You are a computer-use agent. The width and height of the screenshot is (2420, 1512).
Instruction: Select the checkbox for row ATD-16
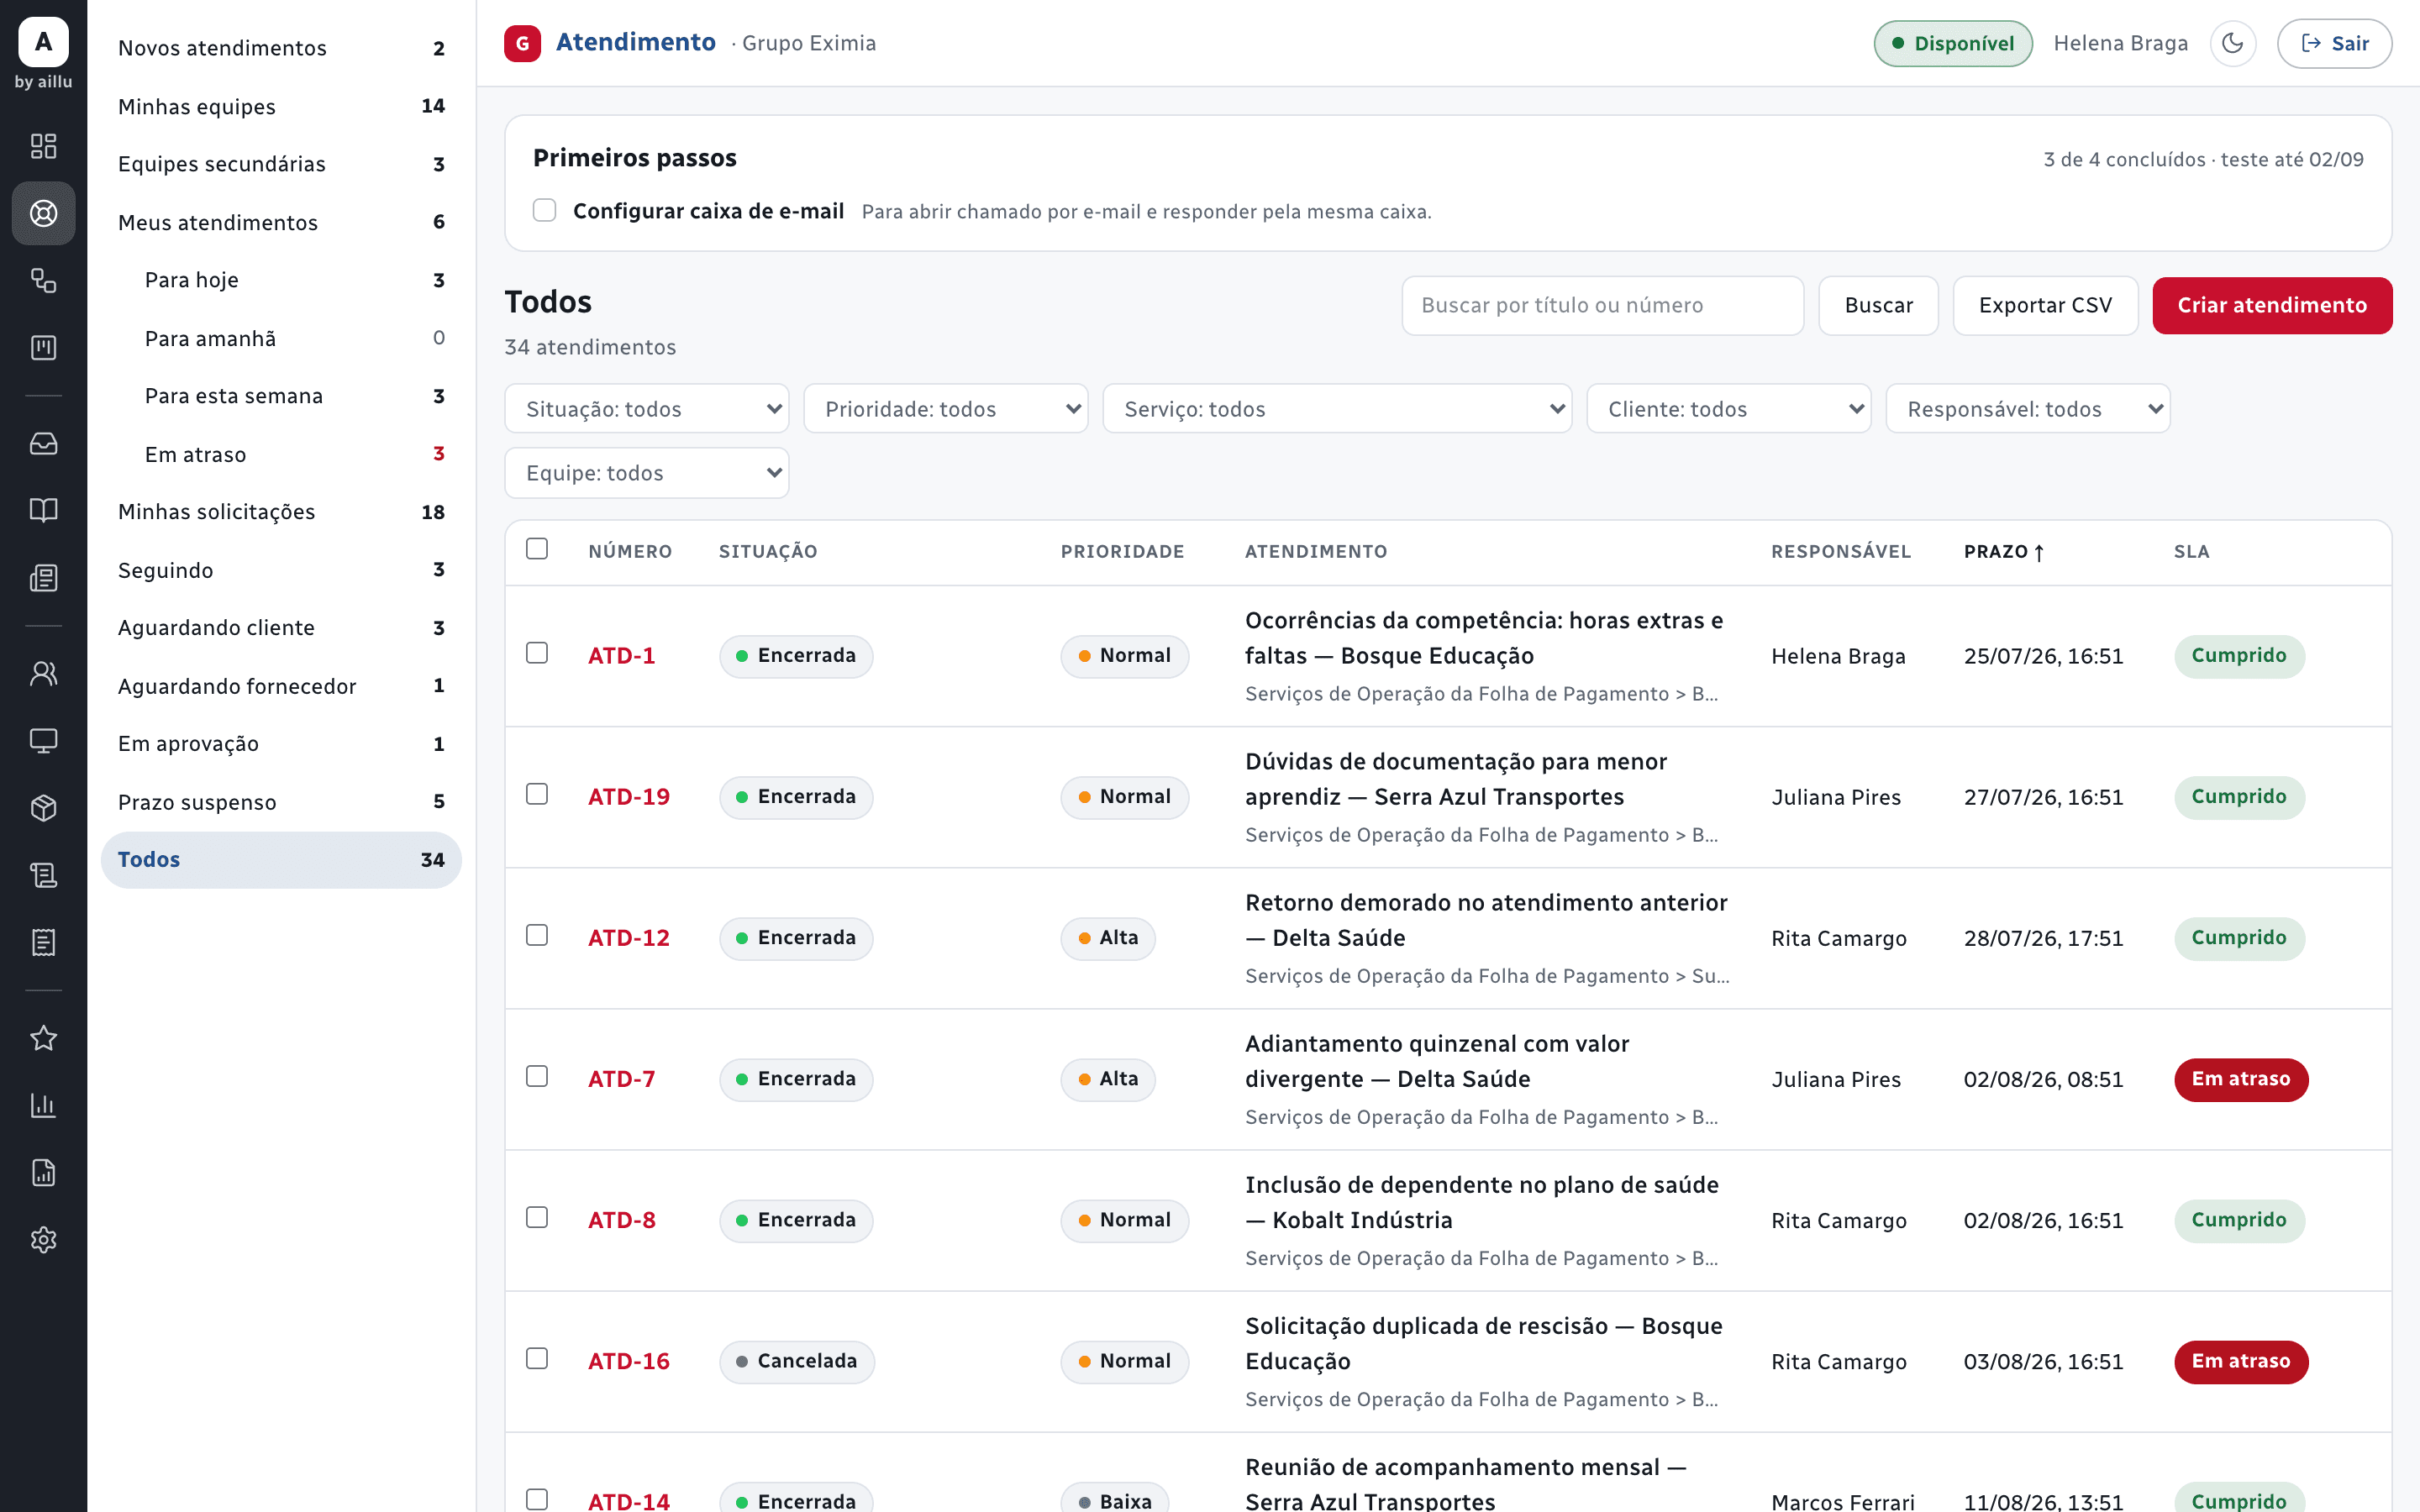point(537,1358)
